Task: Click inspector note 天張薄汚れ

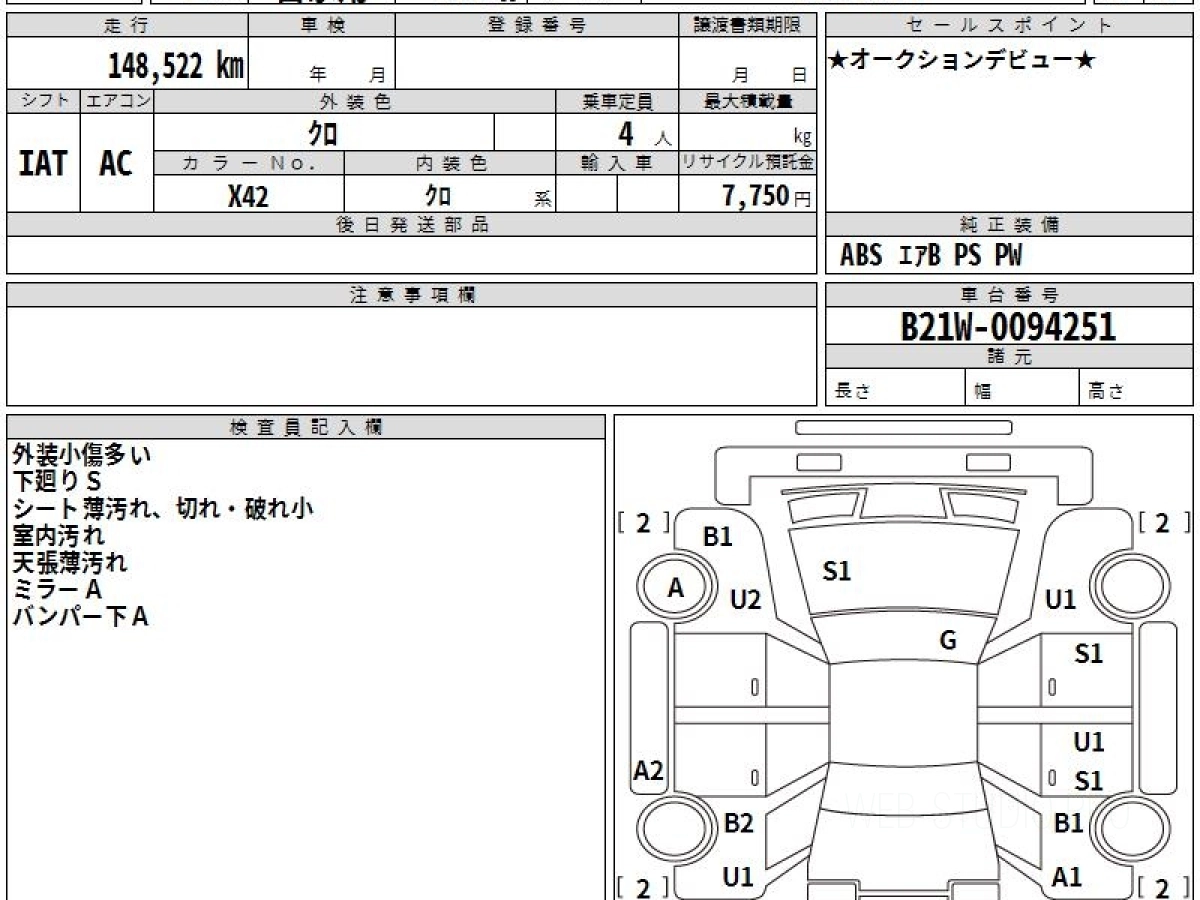Action: [x=70, y=563]
